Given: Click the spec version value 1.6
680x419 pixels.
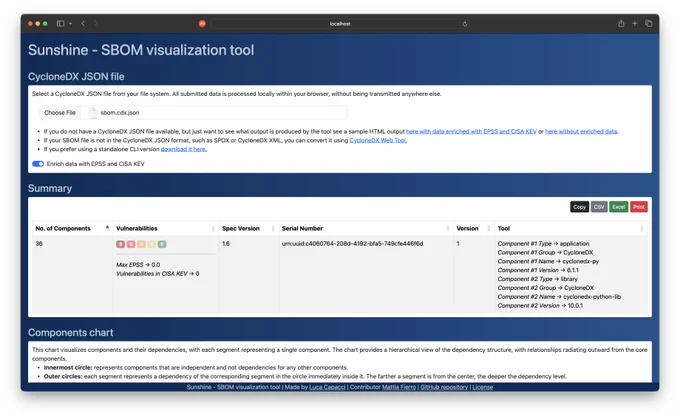Looking at the screenshot, I should (x=226, y=244).
